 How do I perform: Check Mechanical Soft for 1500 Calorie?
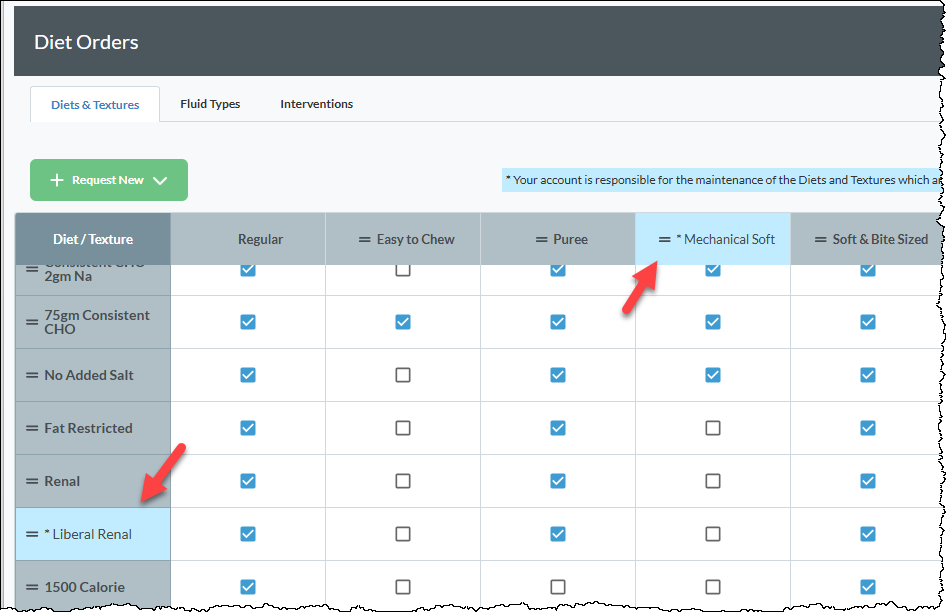coord(713,587)
